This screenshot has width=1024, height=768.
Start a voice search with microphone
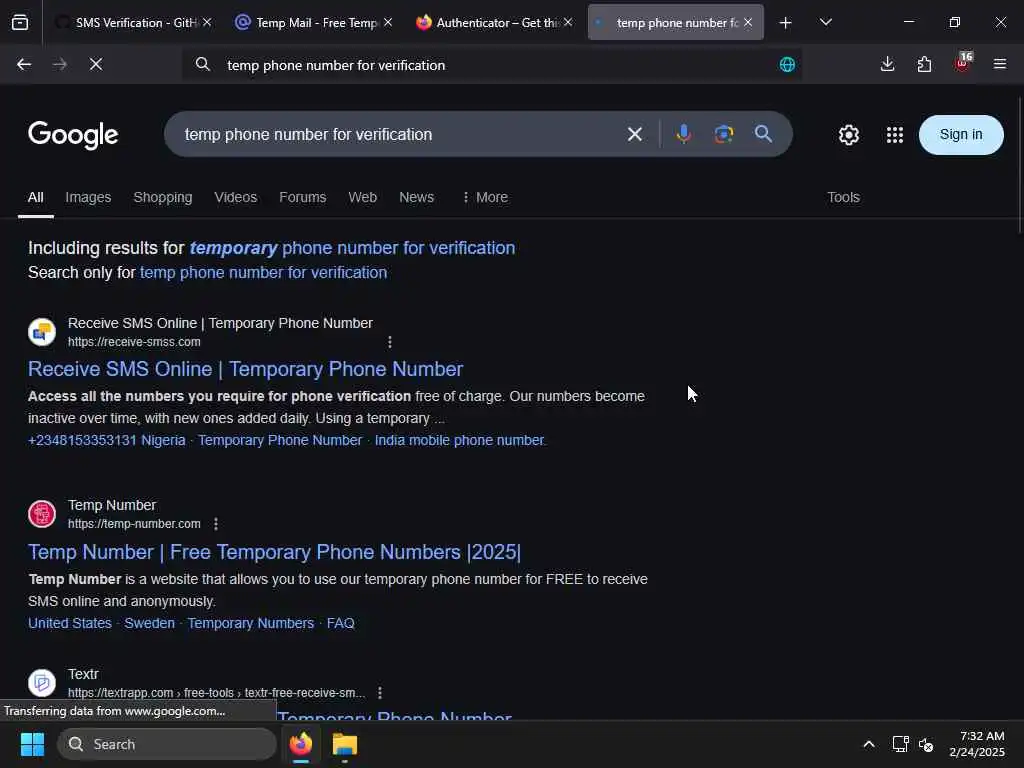click(684, 135)
